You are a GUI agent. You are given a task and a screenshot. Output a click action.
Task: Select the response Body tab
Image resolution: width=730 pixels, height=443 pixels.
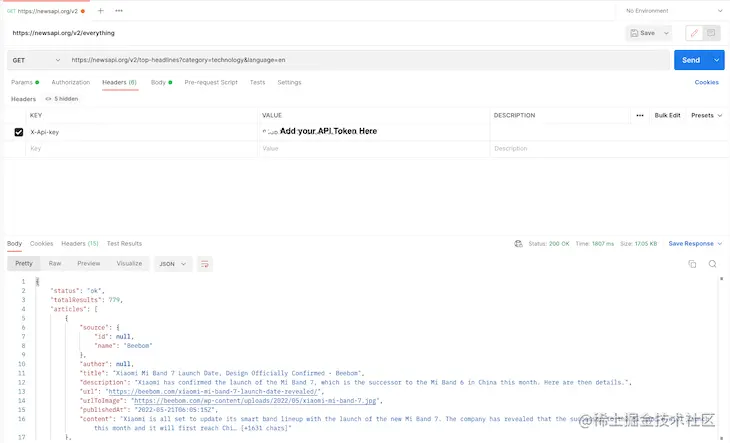coord(14,243)
